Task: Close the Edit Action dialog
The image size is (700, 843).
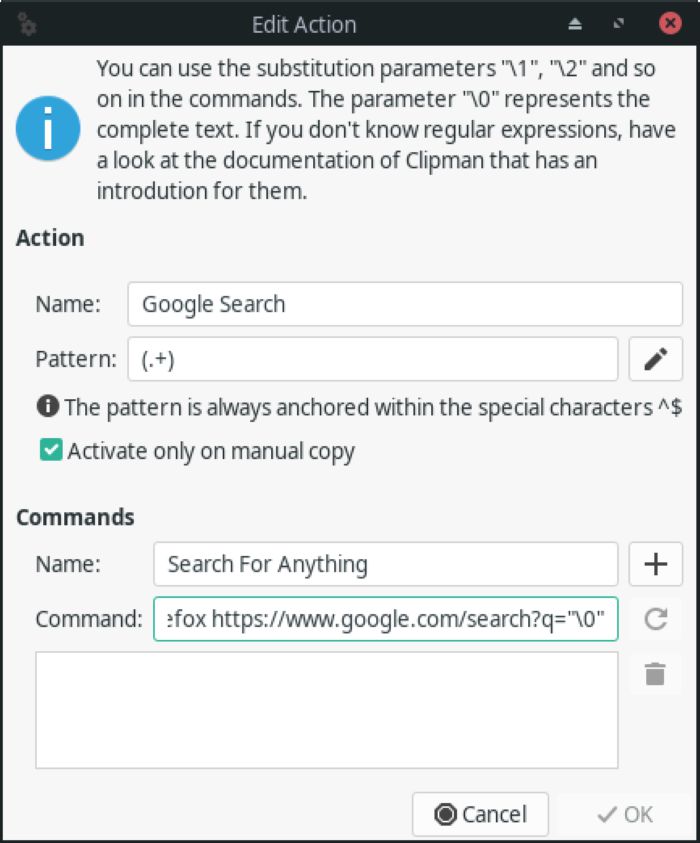Action: (669, 24)
